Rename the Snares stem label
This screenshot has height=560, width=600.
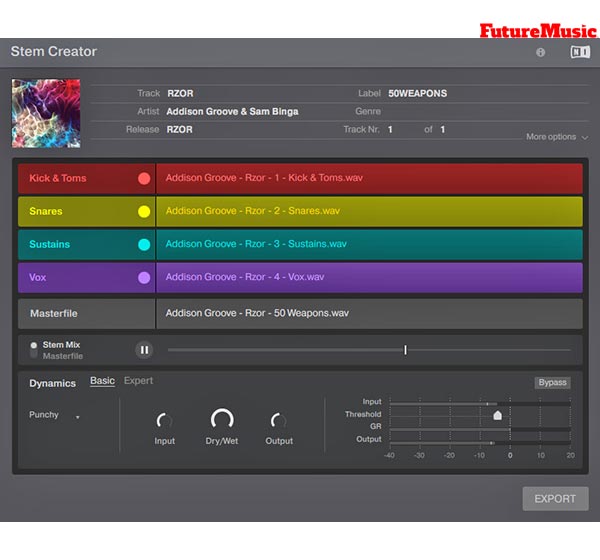point(46,211)
